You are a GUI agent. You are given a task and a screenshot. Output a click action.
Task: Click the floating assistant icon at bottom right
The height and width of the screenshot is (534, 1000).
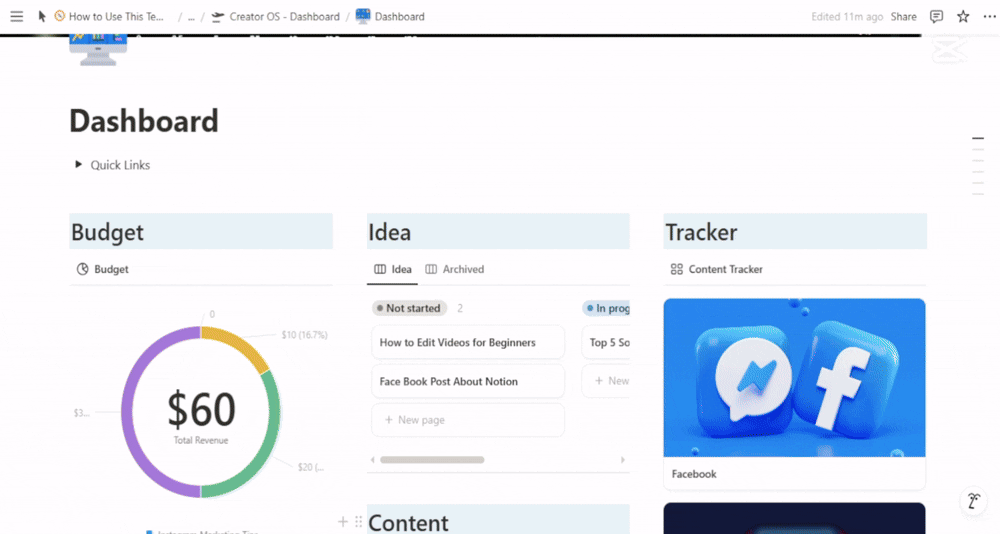coord(972,501)
